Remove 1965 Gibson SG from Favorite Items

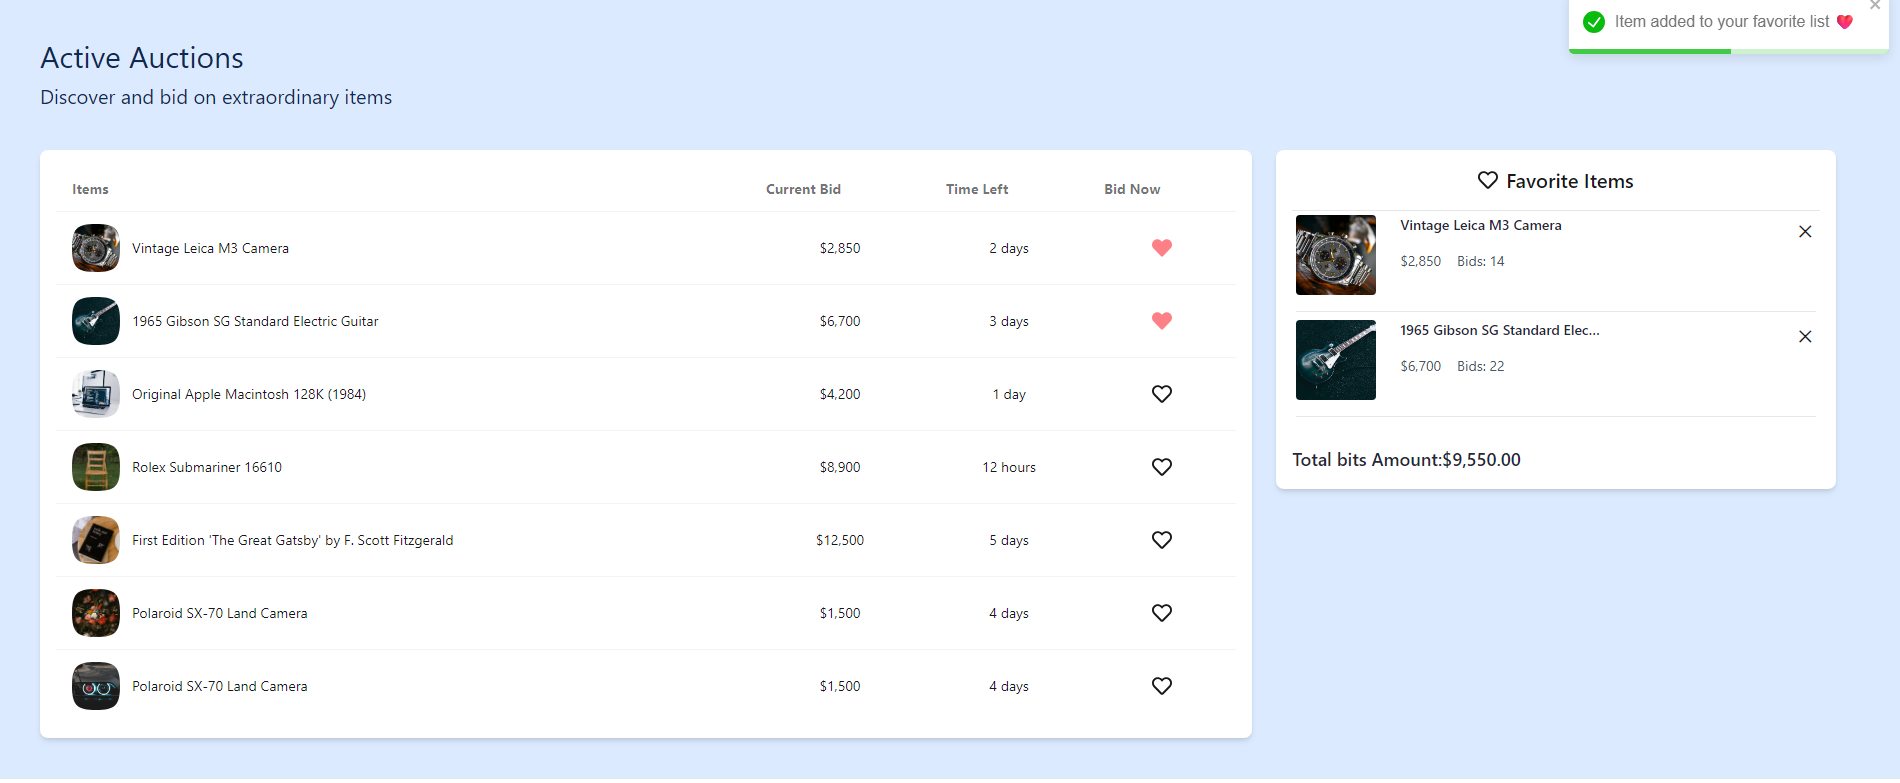tap(1805, 337)
